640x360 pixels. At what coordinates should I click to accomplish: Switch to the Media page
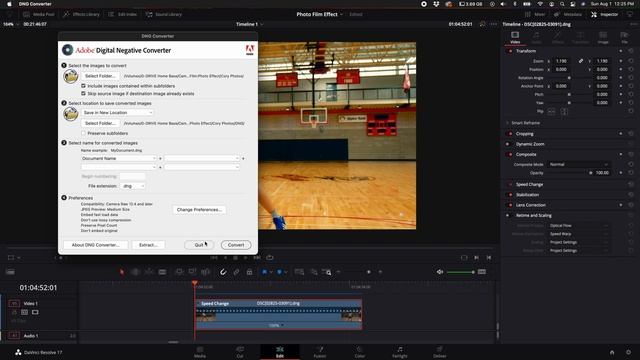(200, 352)
